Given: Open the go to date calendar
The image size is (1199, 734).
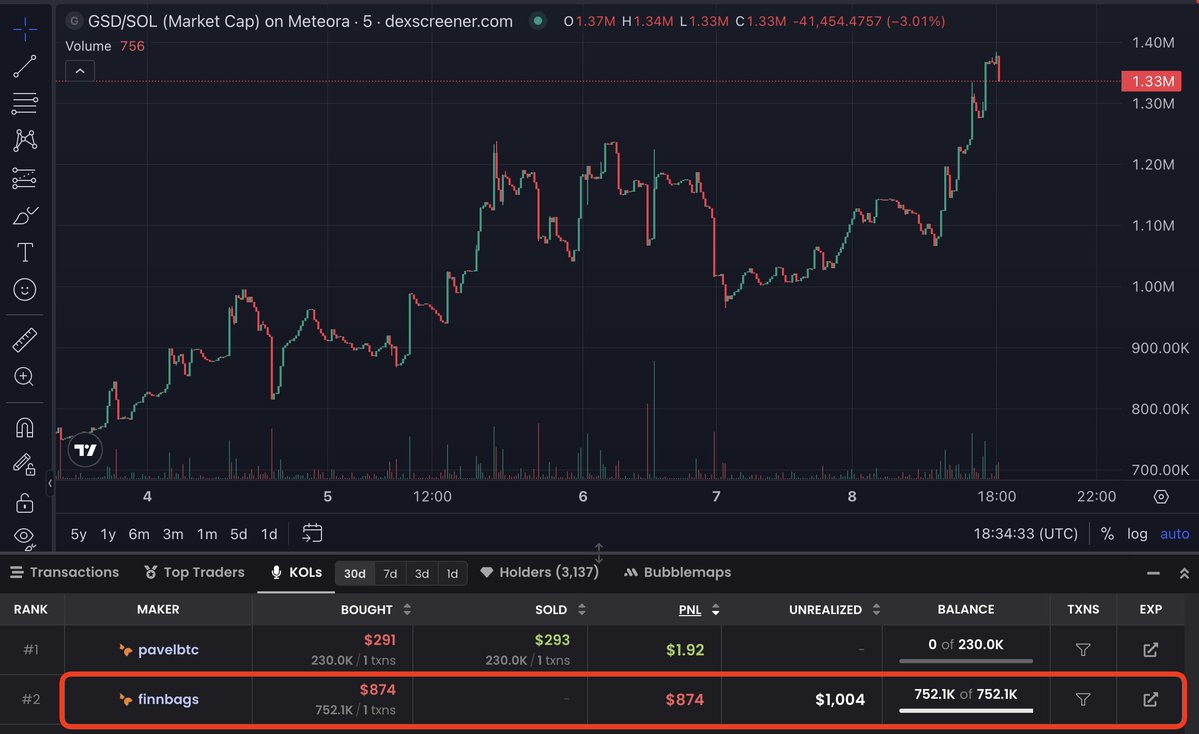Looking at the screenshot, I should tap(312, 533).
